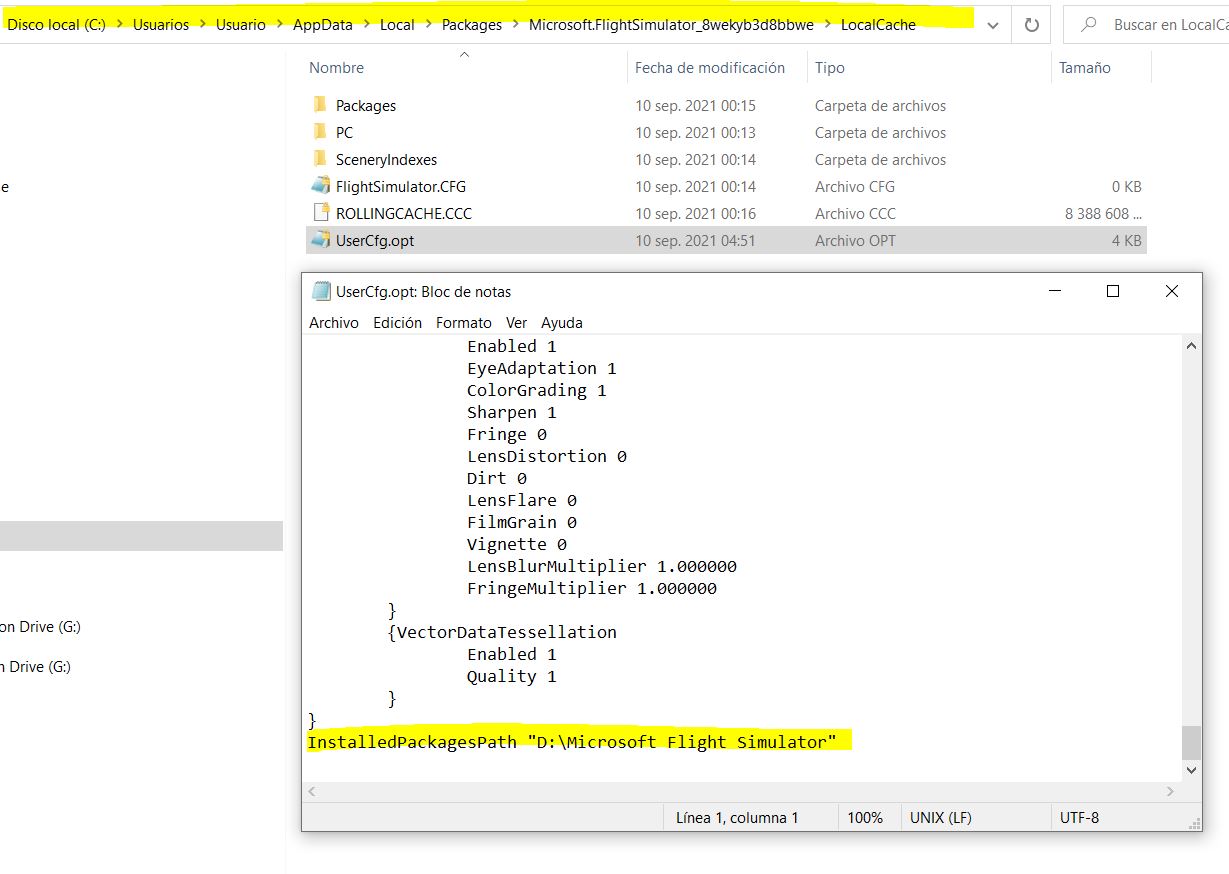Click the Vignette 0 line
The height and width of the screenshot is (874, 1229).
(517, 544)
